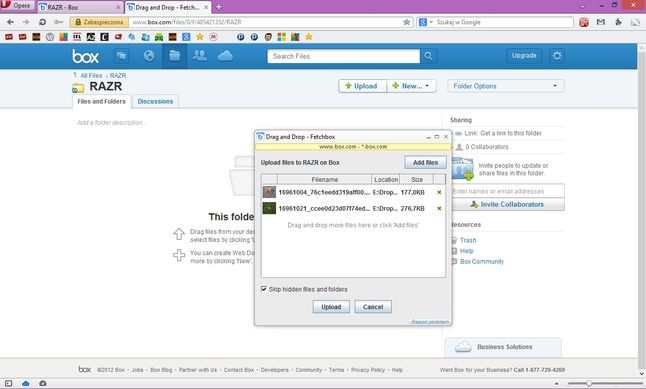
Task: Open the New... dropdown button
Action: (412, 86)
